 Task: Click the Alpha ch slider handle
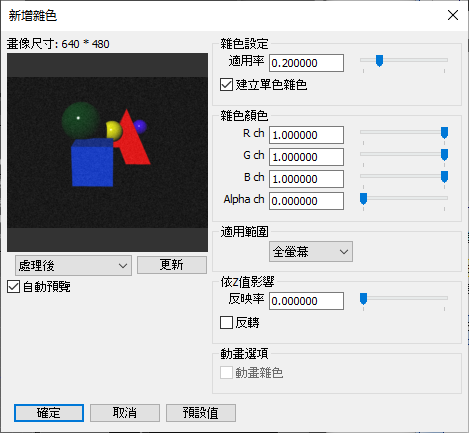(x=363, y=199)
